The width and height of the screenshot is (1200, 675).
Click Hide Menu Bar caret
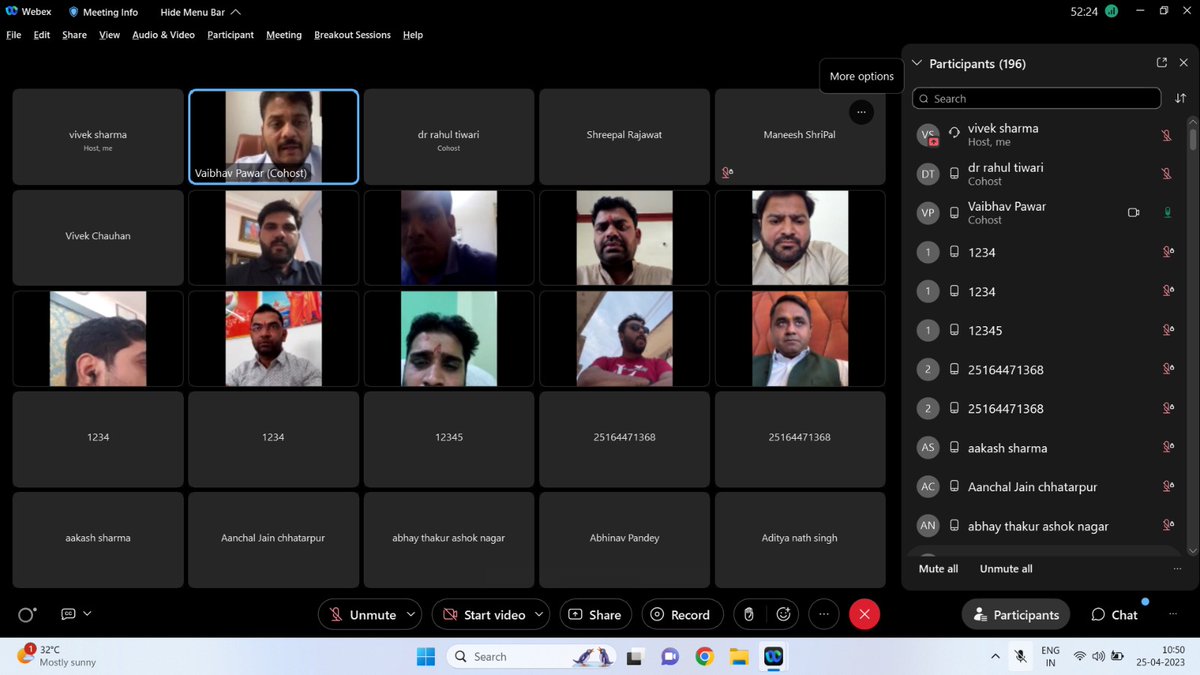(234, 12)
